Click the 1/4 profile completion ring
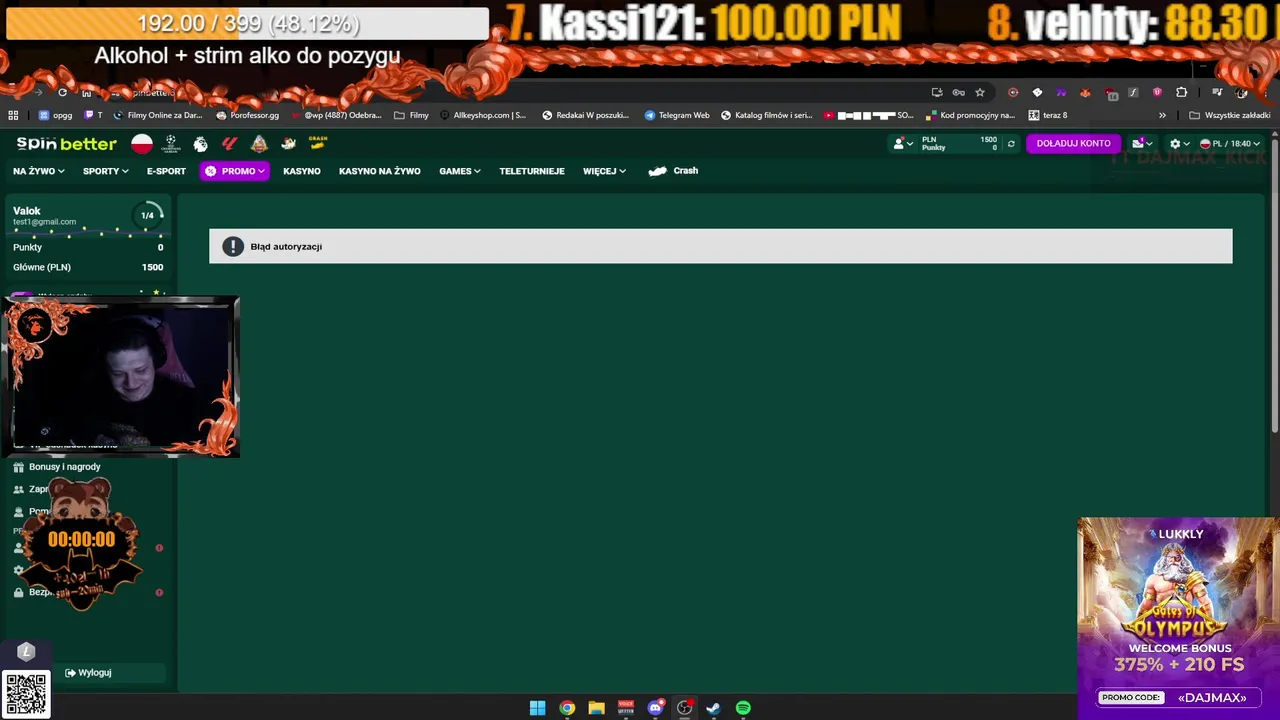 147,215
